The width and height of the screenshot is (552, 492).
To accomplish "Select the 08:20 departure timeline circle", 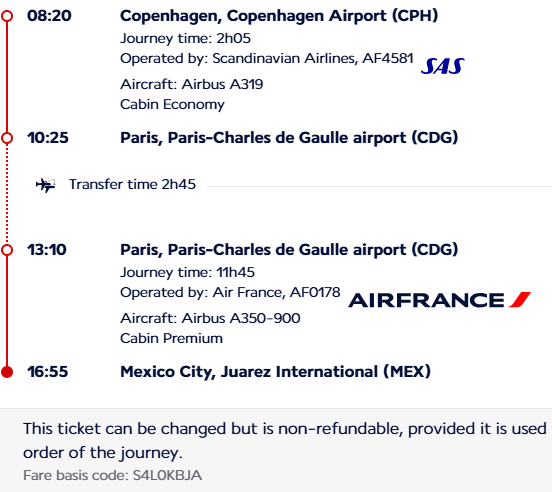I will coord(7,16).
